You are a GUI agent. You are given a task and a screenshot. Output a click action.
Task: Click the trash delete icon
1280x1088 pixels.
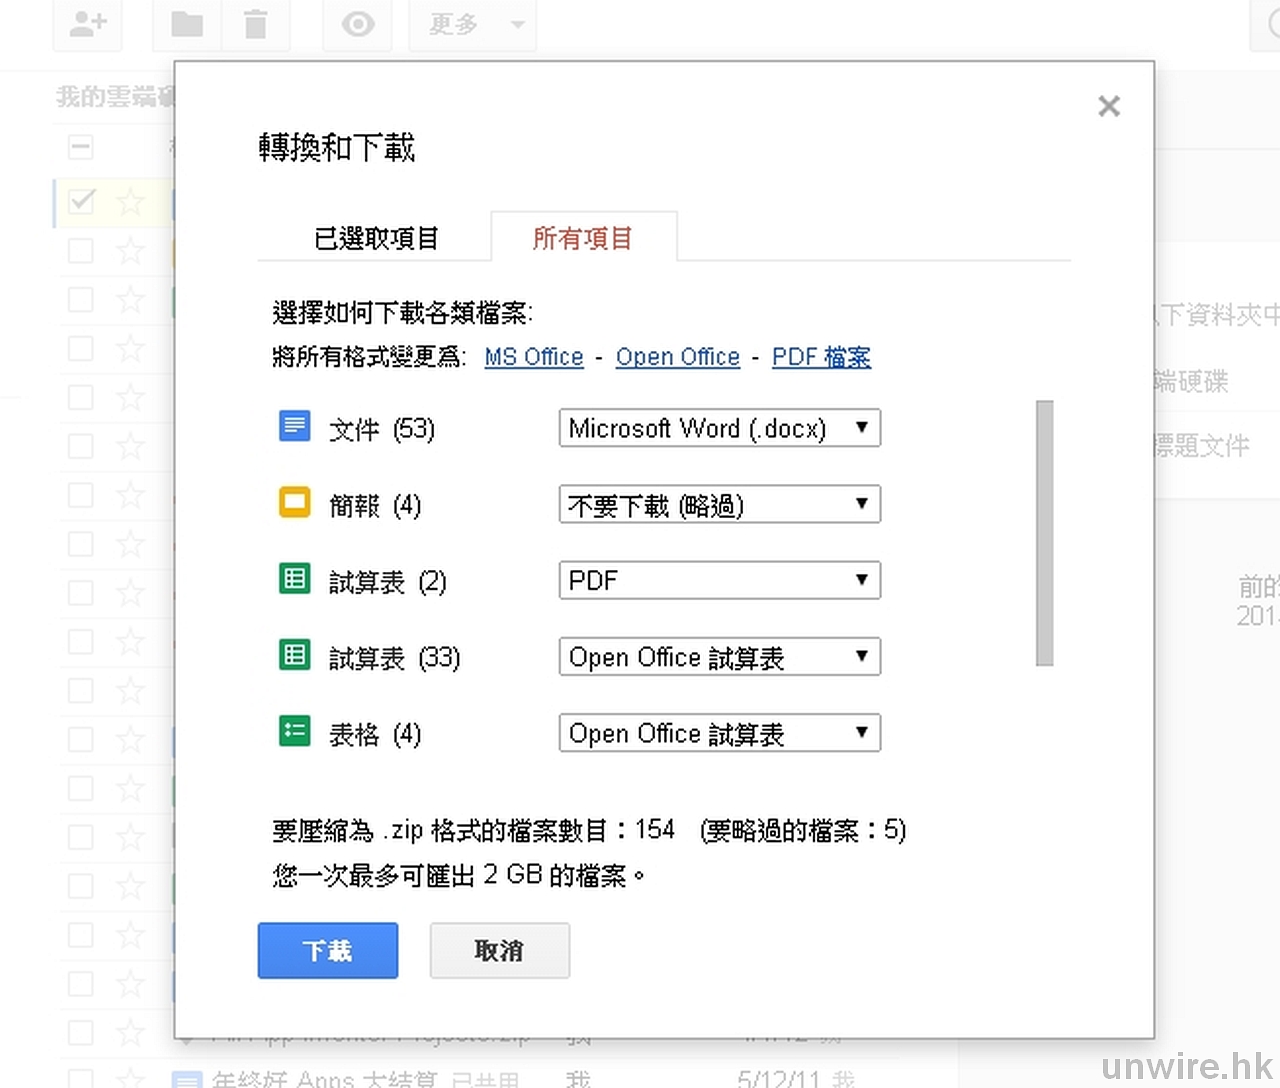pyautogui.click(x=256, y=24)
